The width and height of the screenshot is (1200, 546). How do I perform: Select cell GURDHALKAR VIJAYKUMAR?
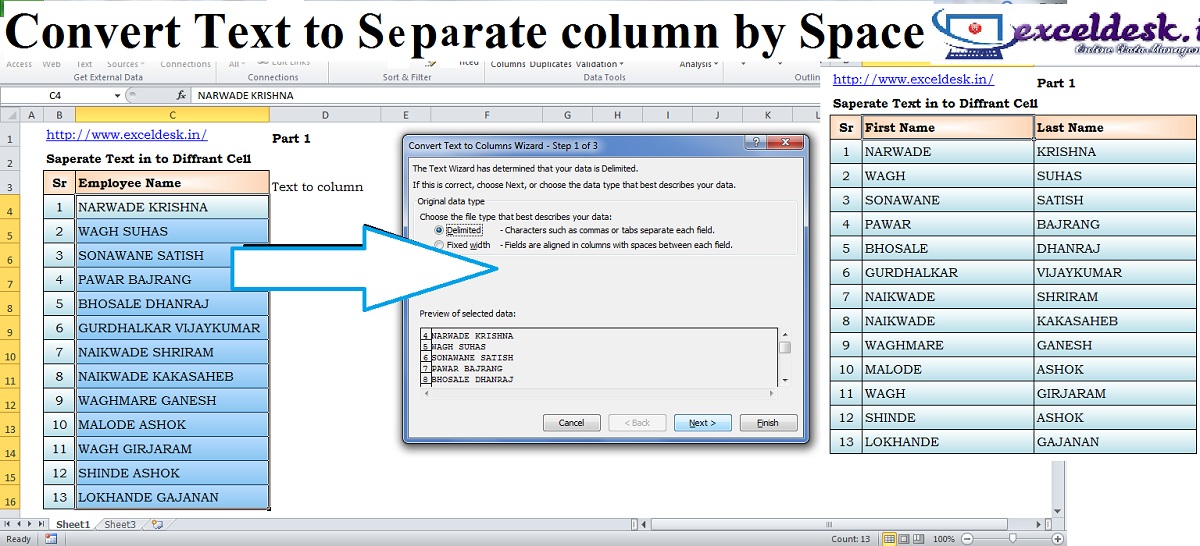tap(172, 328)
